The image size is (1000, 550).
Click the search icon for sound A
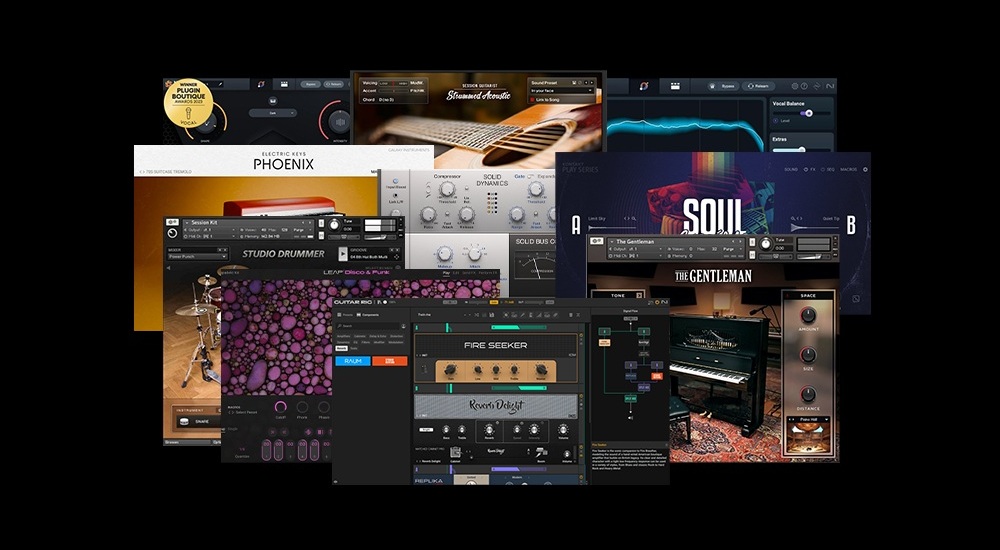click(634, 218)
